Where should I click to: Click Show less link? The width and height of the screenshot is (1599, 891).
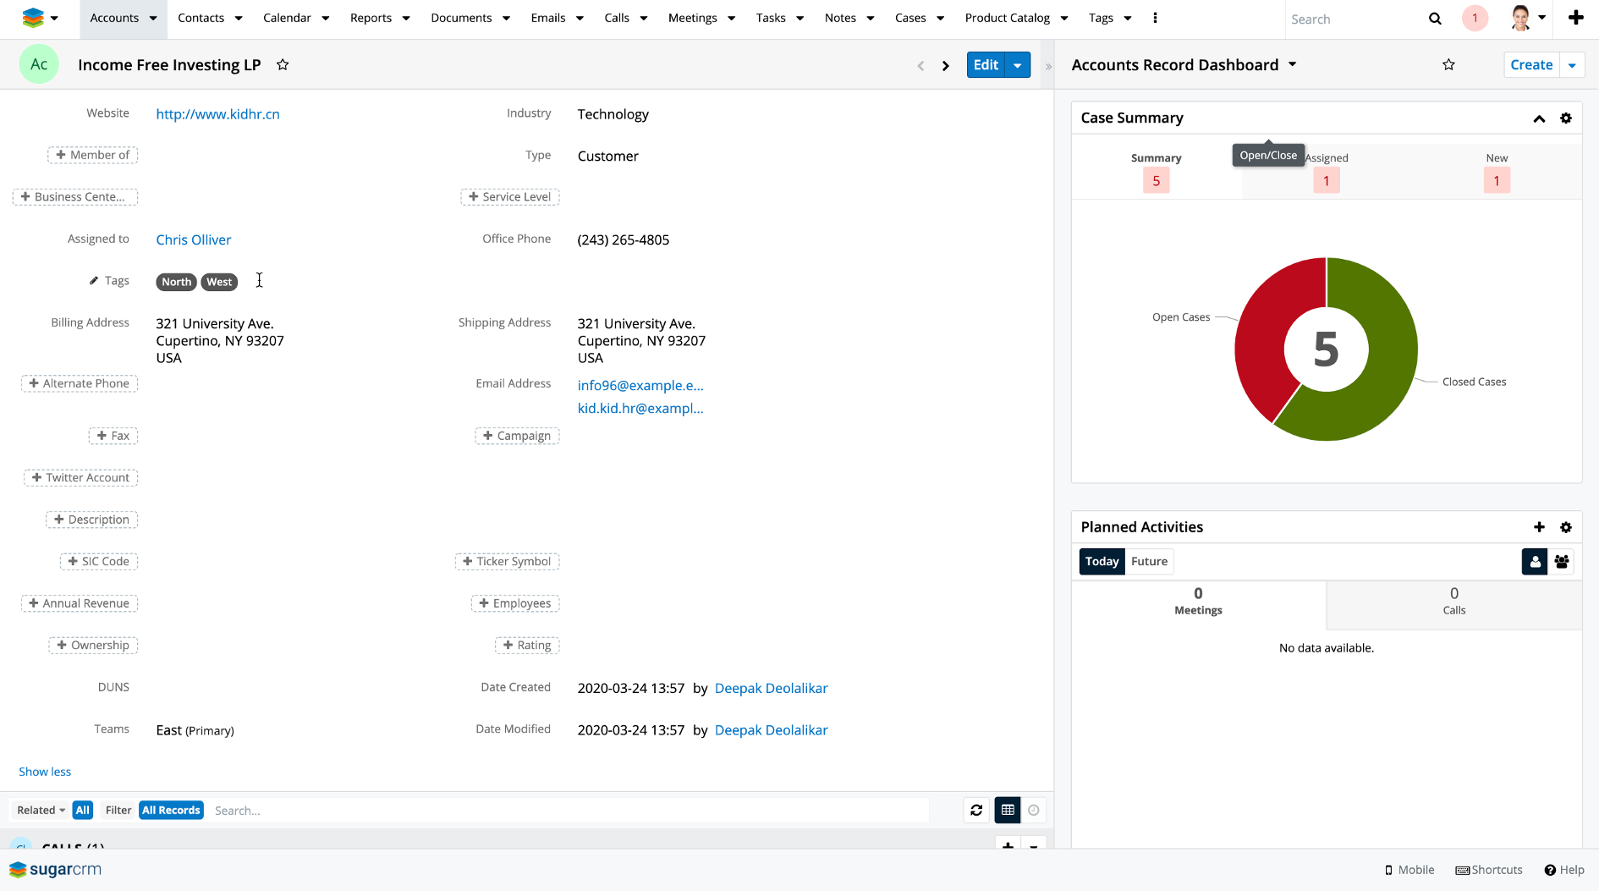45,772
